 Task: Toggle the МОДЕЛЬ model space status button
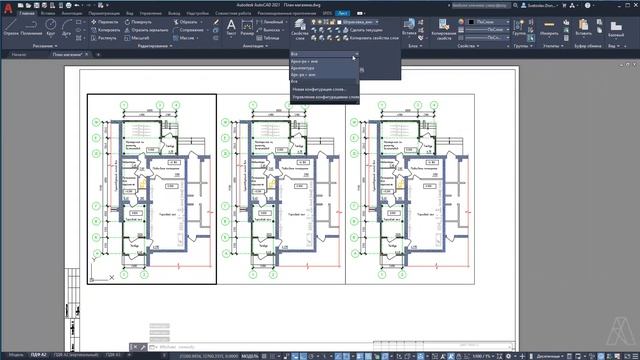coord(250,356)
